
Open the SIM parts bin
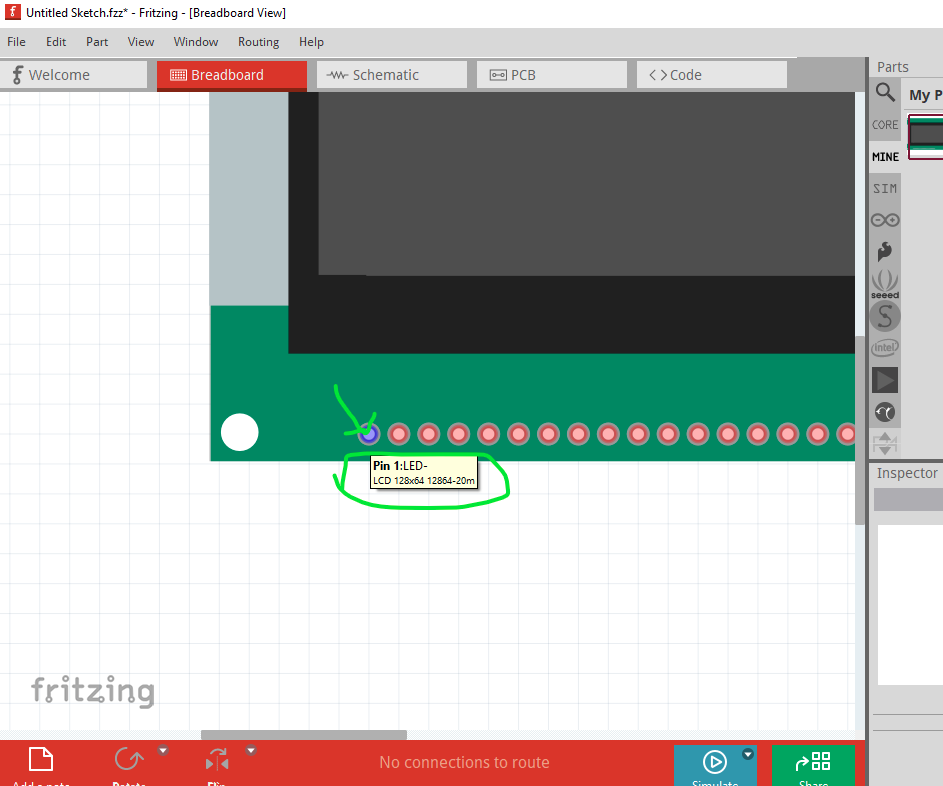click(x=885, y=188)
